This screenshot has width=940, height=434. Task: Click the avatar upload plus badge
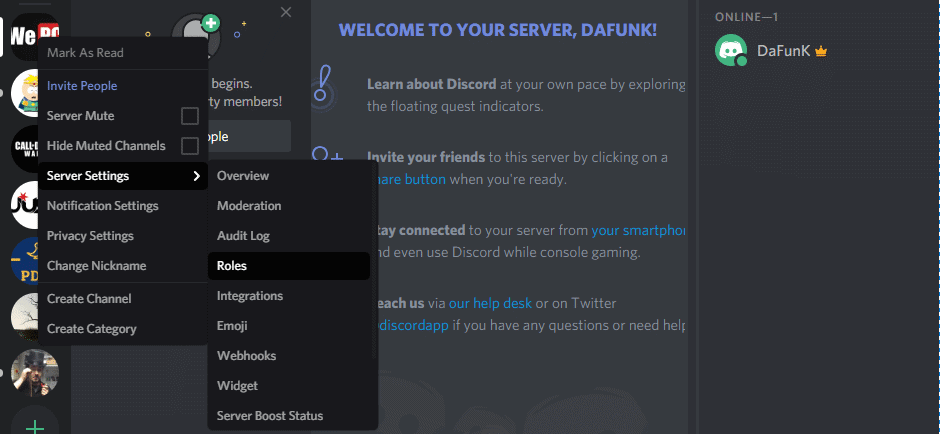(x=210, y=23)
